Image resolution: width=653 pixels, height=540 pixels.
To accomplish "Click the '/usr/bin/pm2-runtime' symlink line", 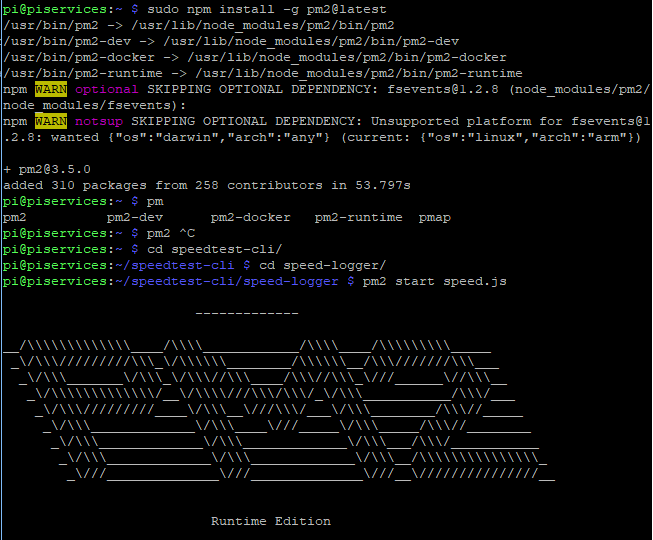I will (262, 73).
